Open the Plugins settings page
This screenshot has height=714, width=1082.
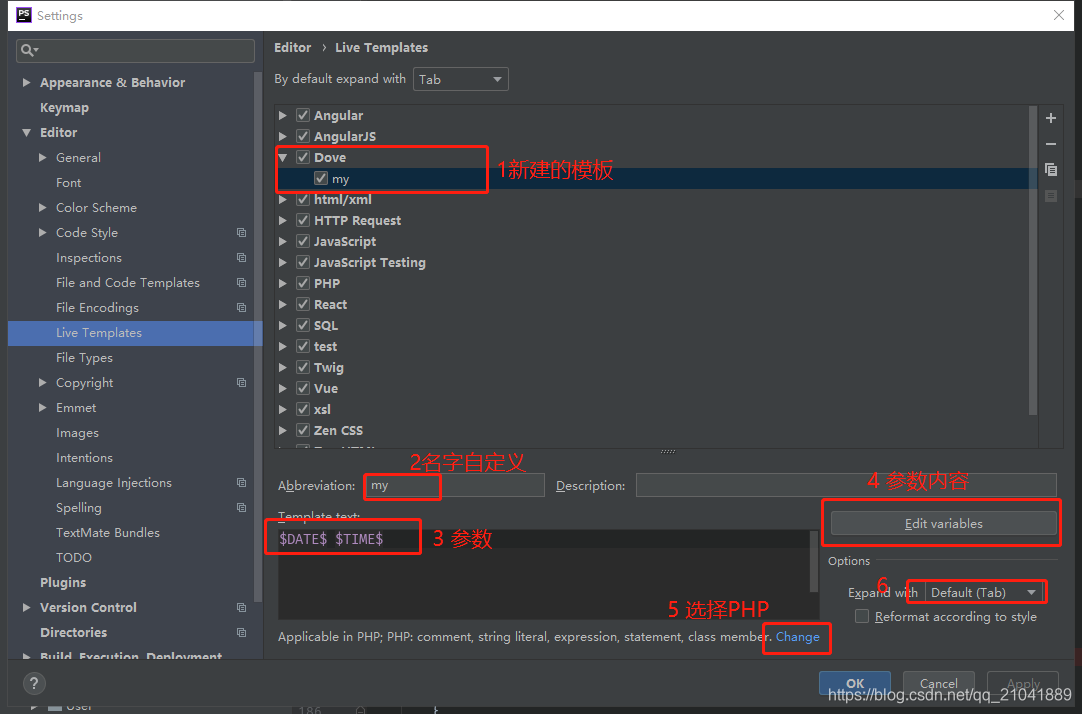63,582
